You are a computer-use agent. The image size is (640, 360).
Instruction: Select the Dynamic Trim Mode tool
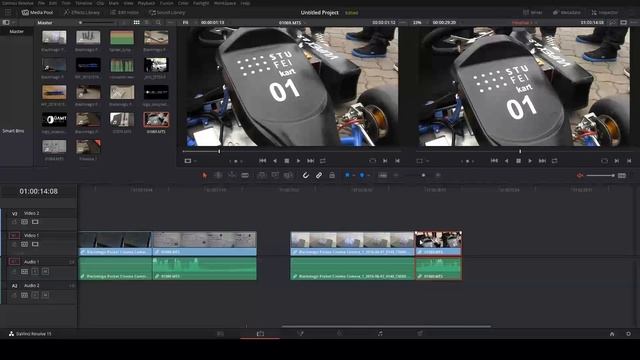point(232,176)
